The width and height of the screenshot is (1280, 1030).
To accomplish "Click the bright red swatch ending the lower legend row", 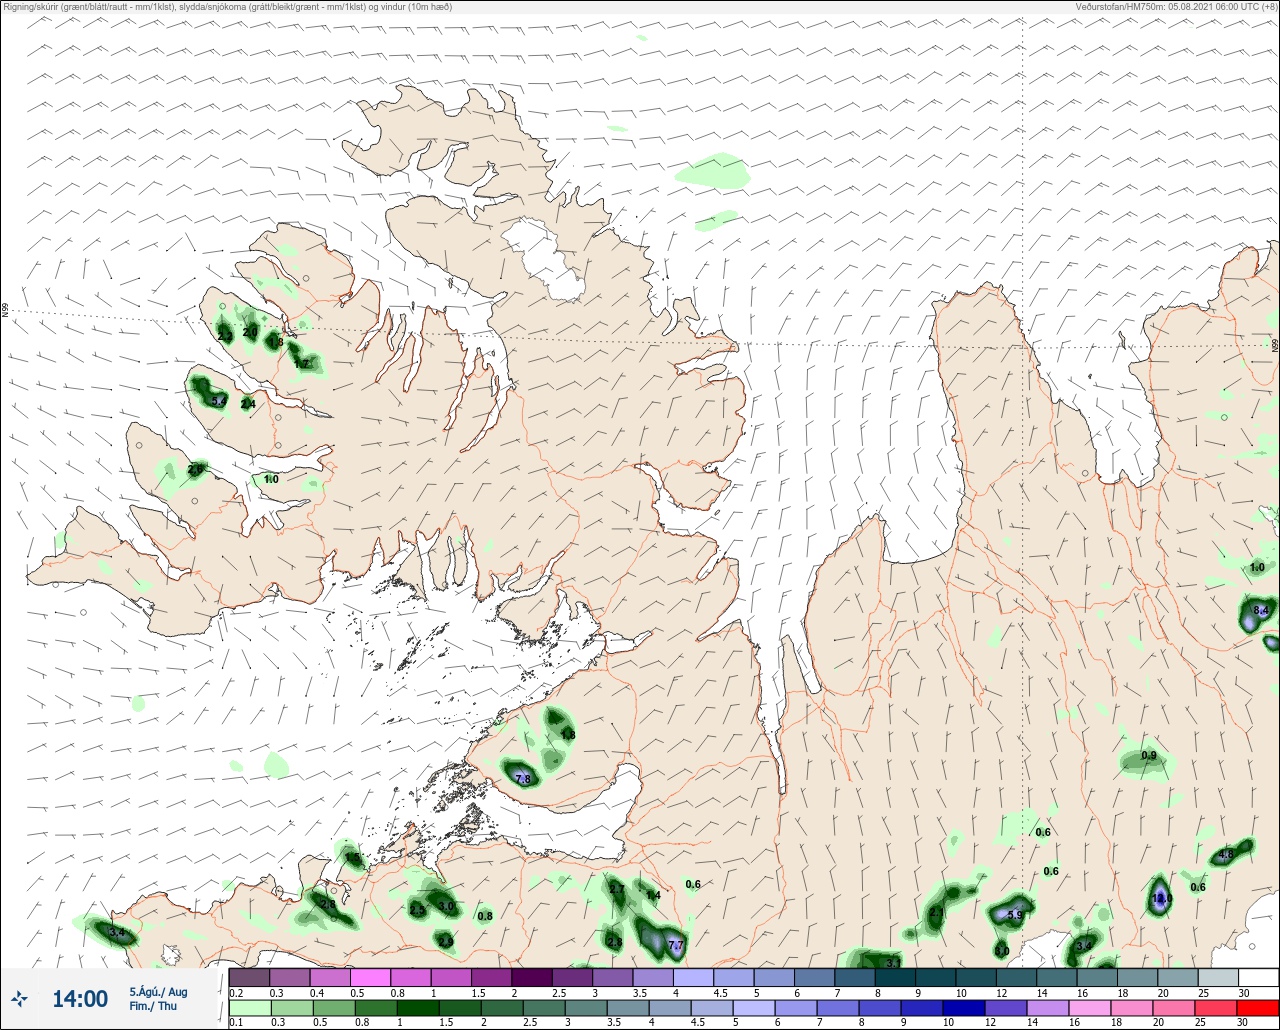I will coord(1258,1009).
